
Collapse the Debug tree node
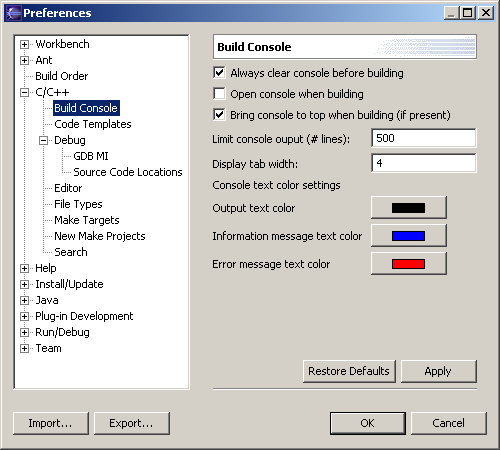pos(43,140)
